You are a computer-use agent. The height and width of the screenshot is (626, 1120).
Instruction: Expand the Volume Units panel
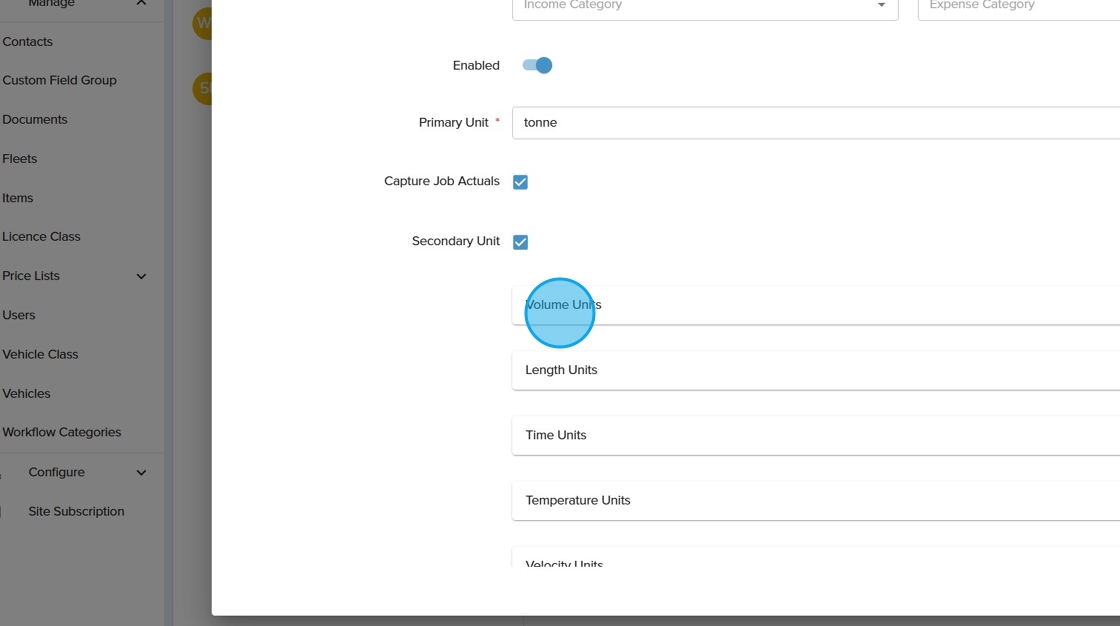point(815,305)
